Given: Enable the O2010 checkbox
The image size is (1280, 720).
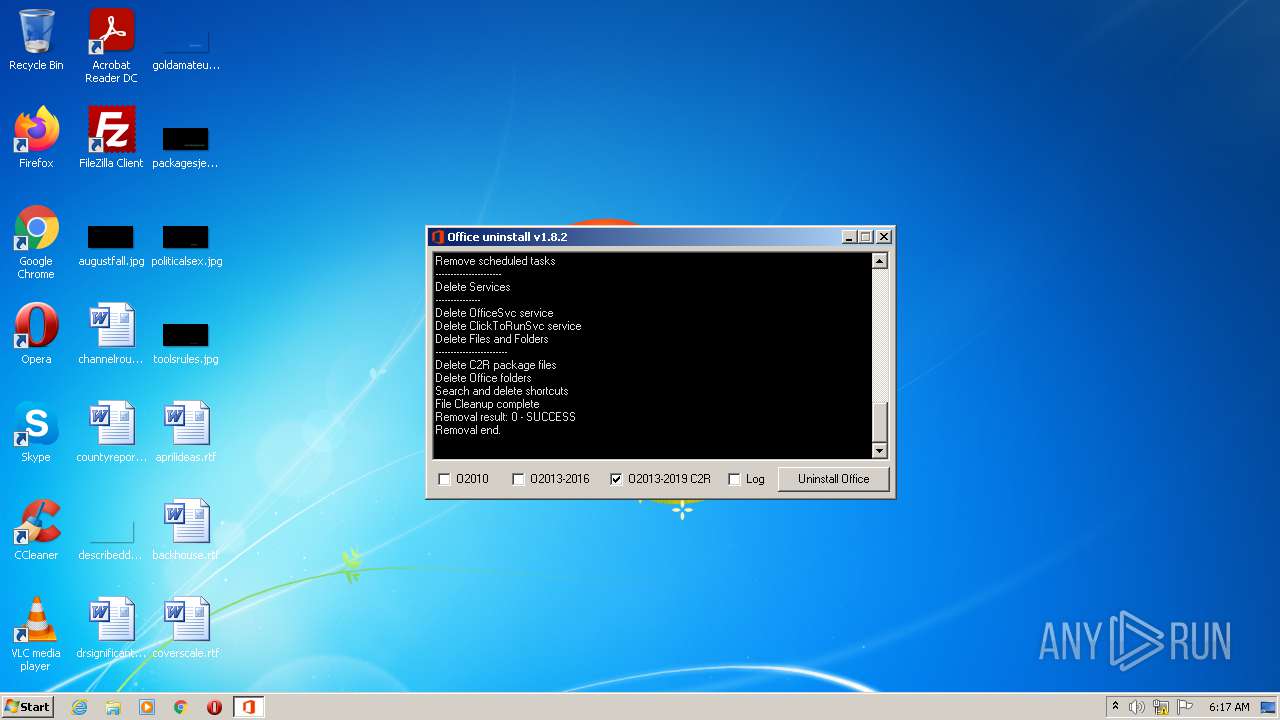Looking at the screenshot, I should [x=465, y=479].
